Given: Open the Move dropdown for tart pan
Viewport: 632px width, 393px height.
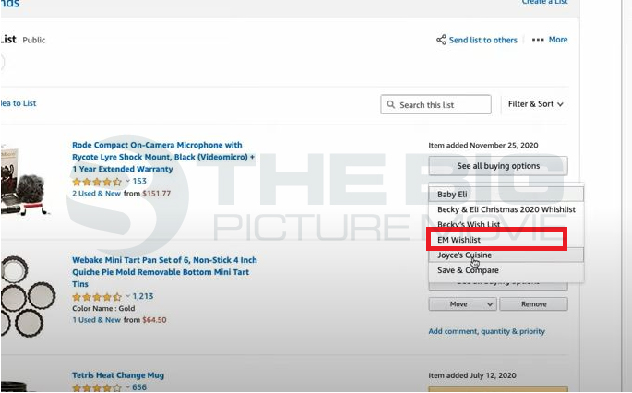Looking at the screenshot, I should (x=463, y=304).
